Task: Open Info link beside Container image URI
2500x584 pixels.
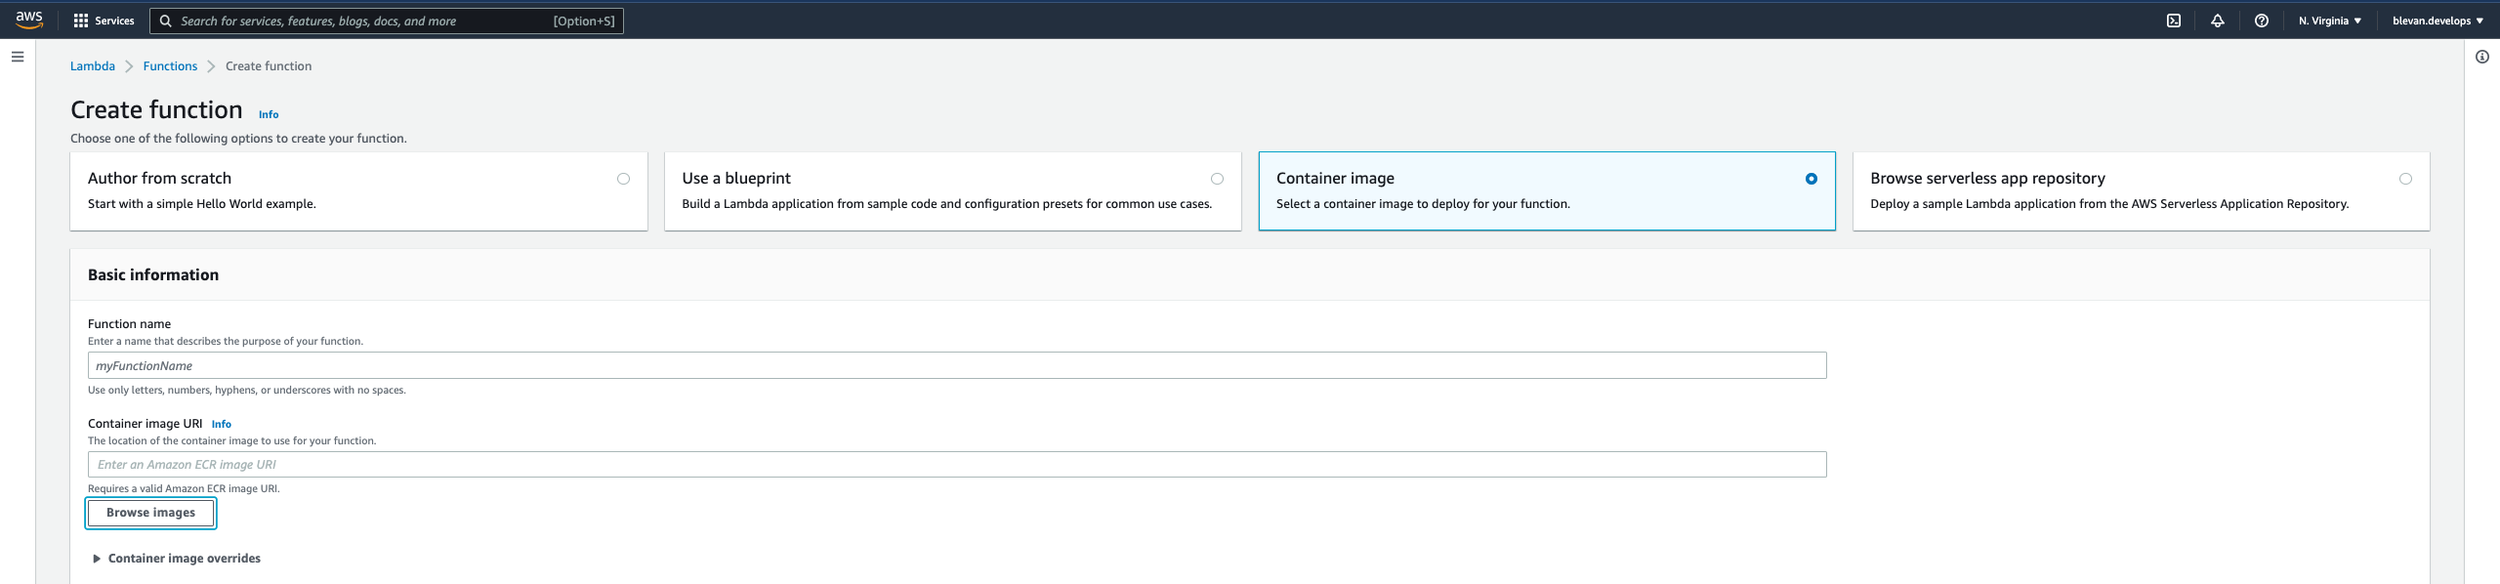Action: 221,424
